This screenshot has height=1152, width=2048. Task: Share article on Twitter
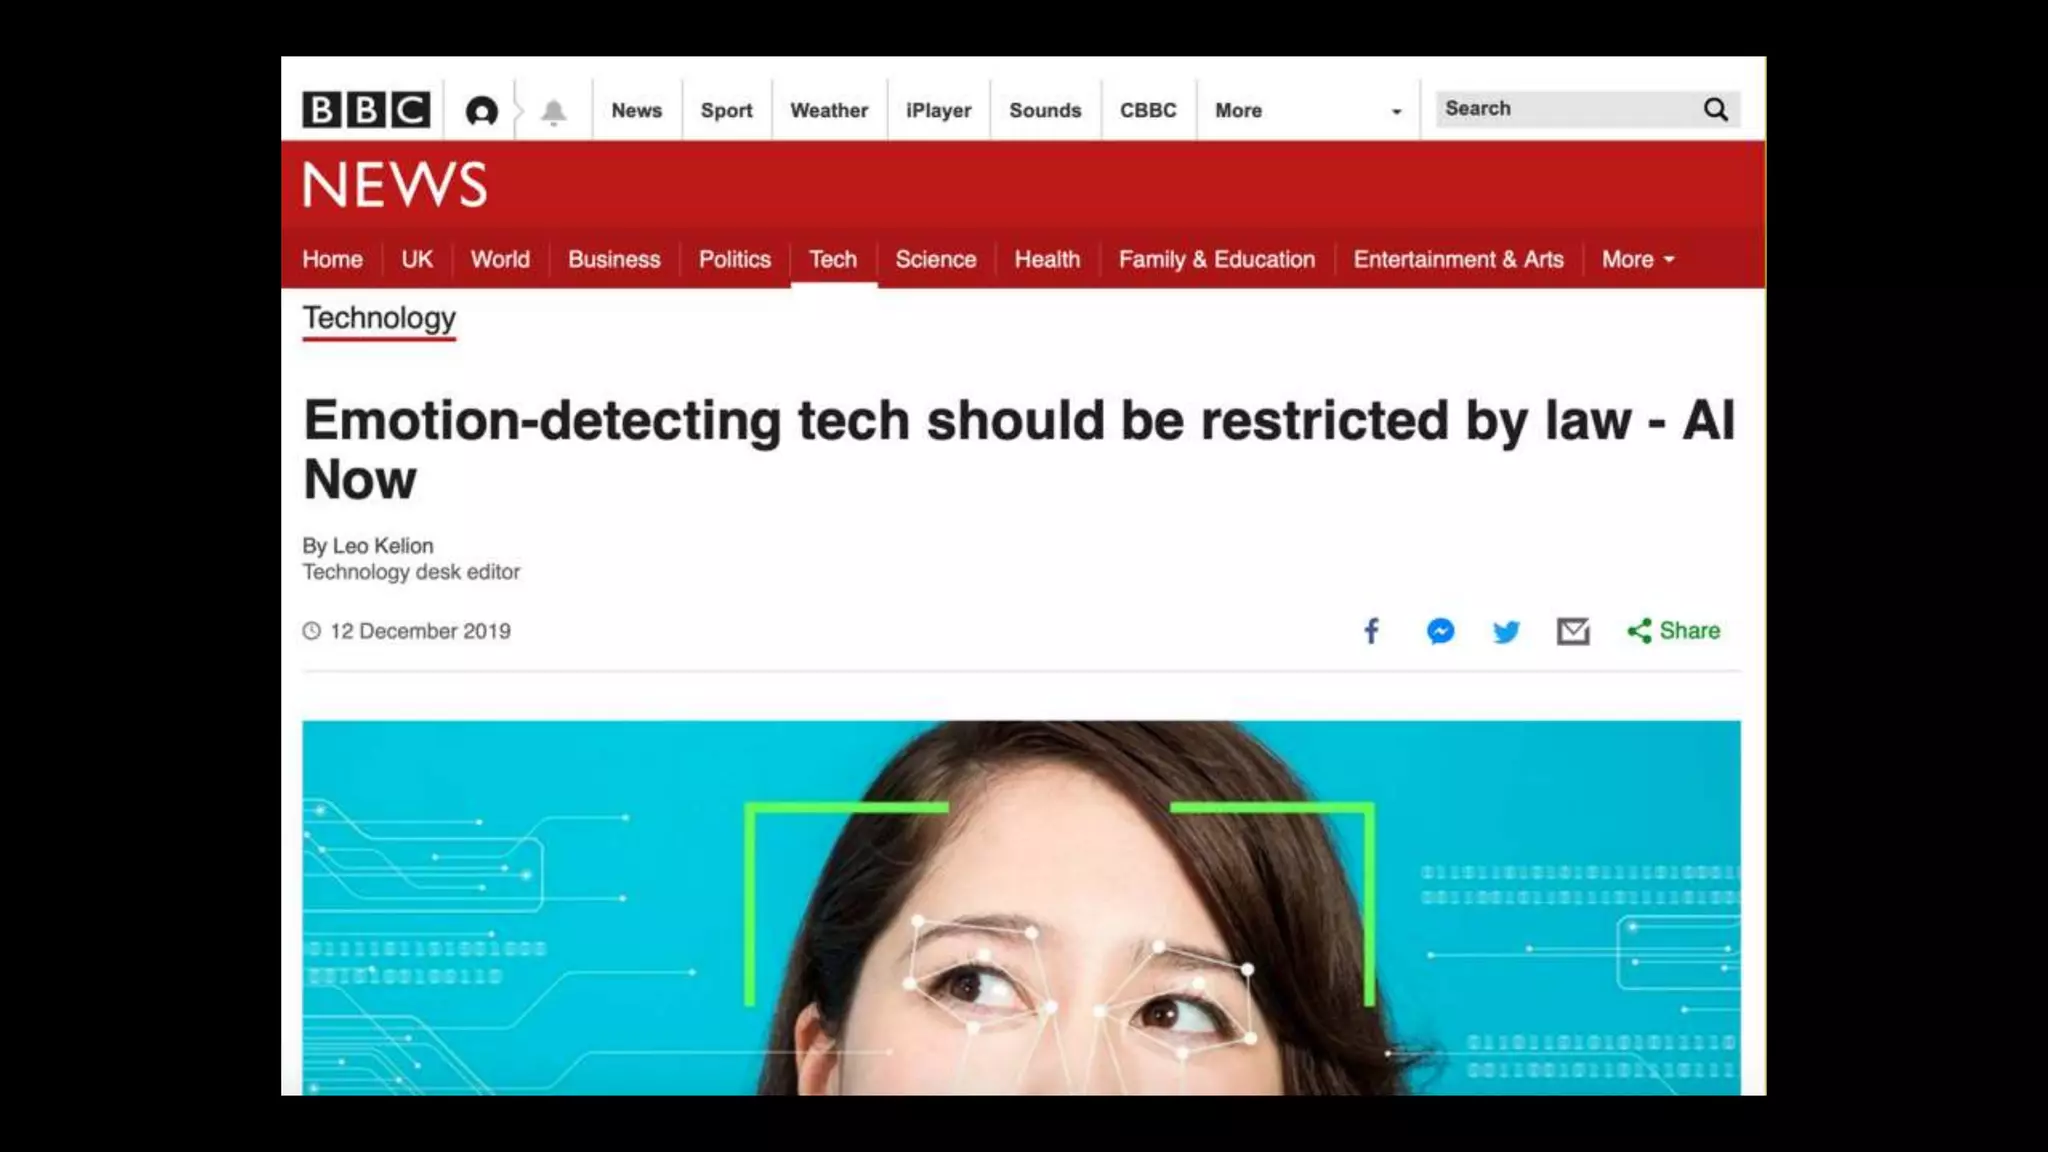click(1506, 632)
